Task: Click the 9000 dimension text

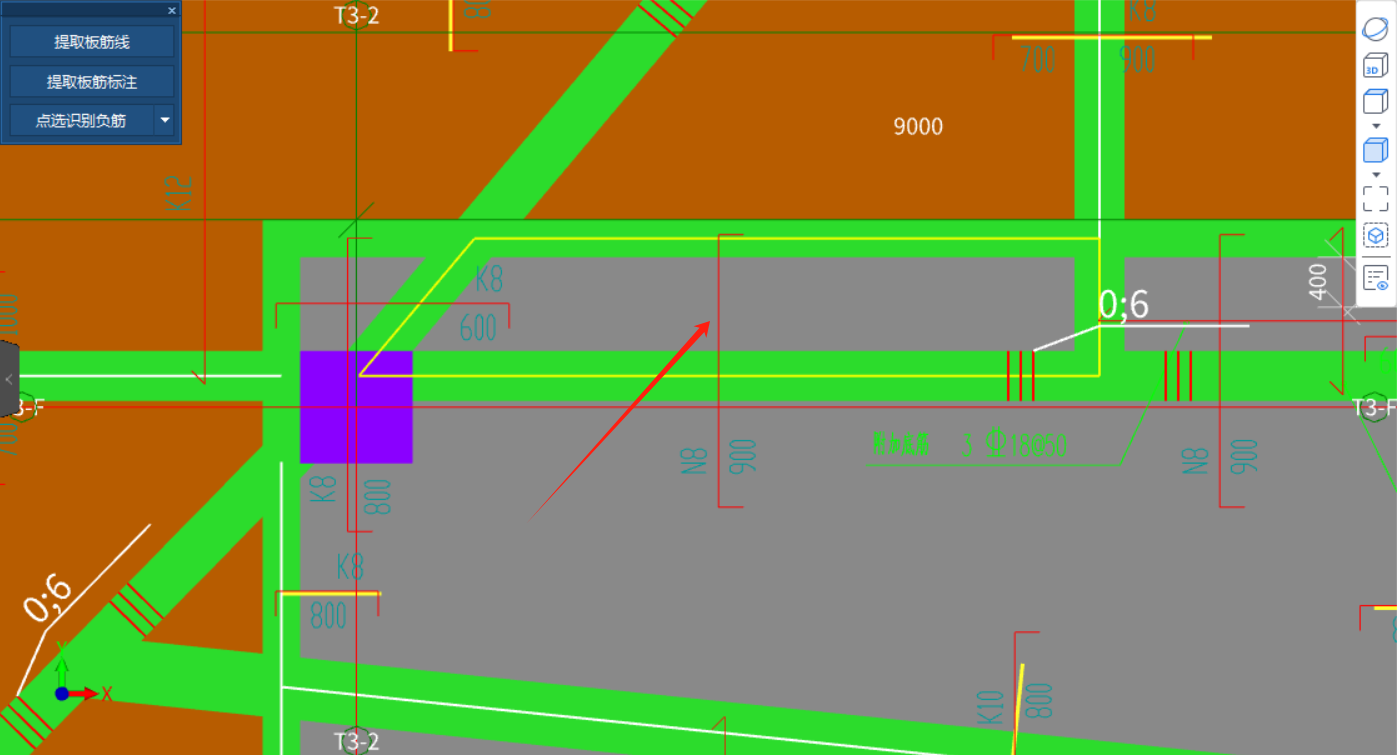Action: click(x=918, y=127)
